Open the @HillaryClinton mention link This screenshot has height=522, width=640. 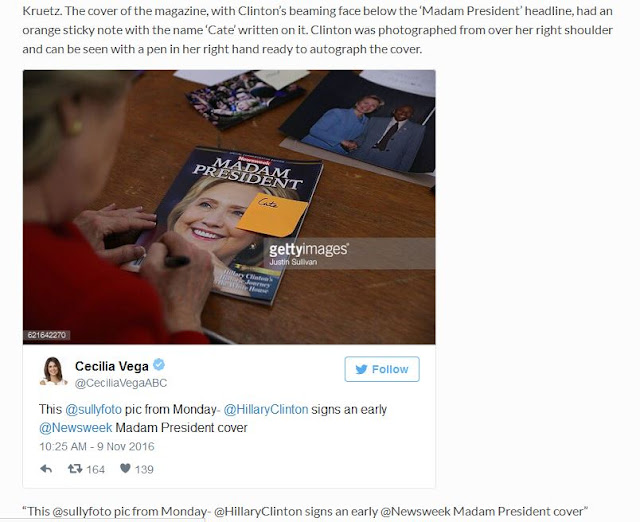coord(266,409)
